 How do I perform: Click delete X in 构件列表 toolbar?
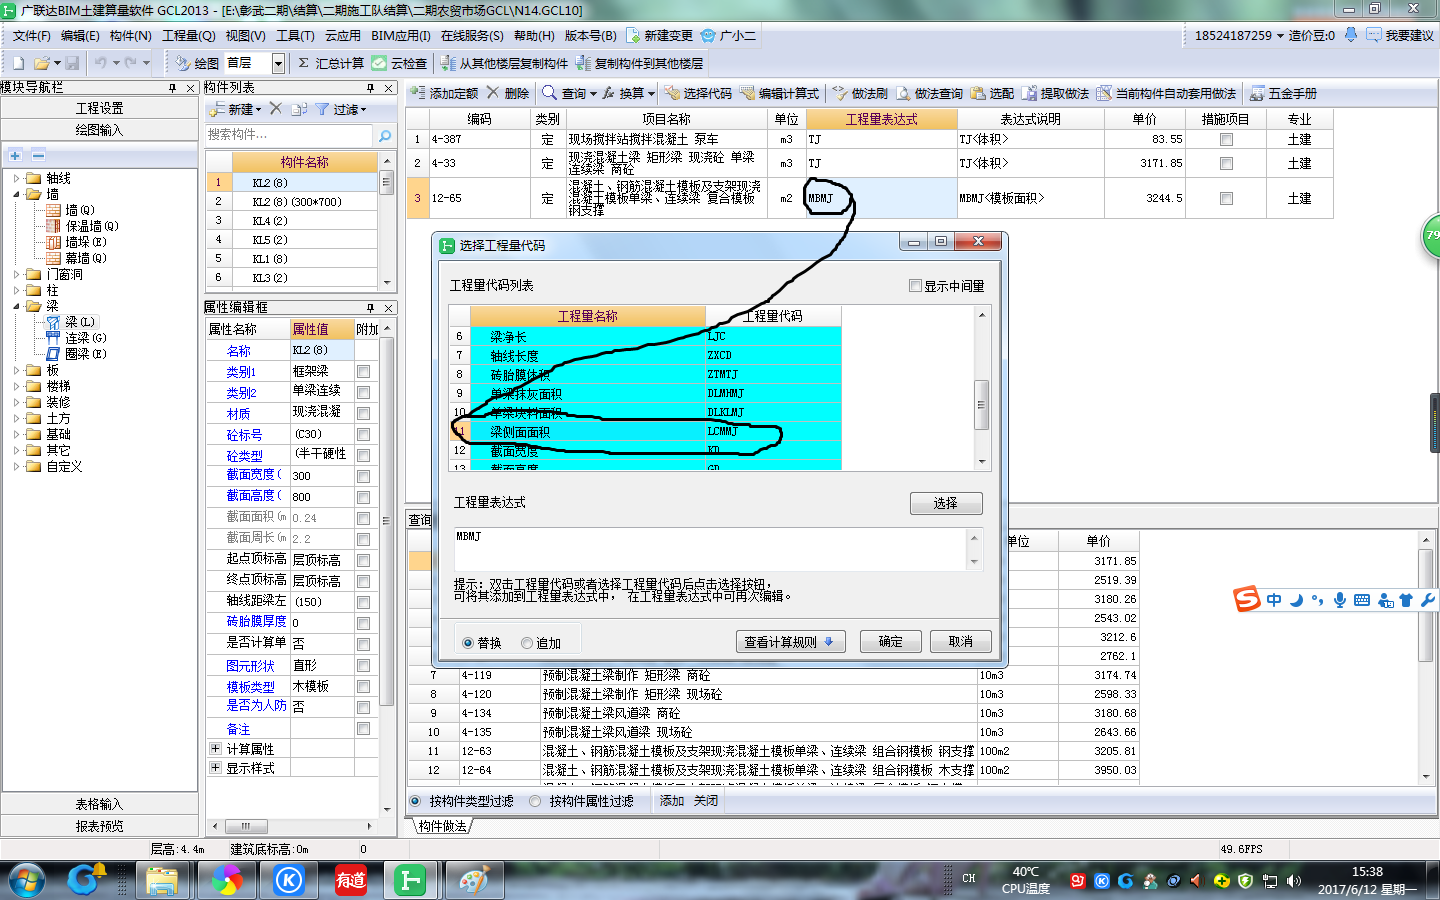click(x=276, y=109)
